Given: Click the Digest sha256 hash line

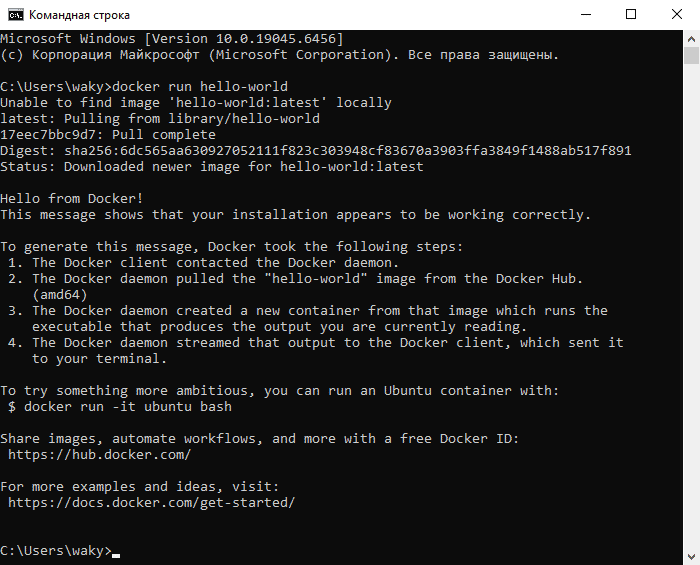Looking at the screenshot, I should click(315, 151).
